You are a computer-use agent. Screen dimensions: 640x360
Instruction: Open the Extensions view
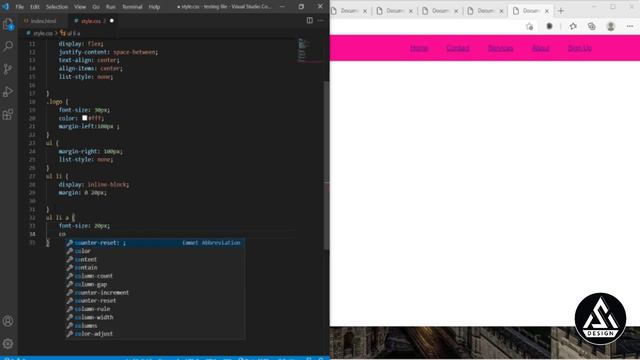(x=8, y=115)
